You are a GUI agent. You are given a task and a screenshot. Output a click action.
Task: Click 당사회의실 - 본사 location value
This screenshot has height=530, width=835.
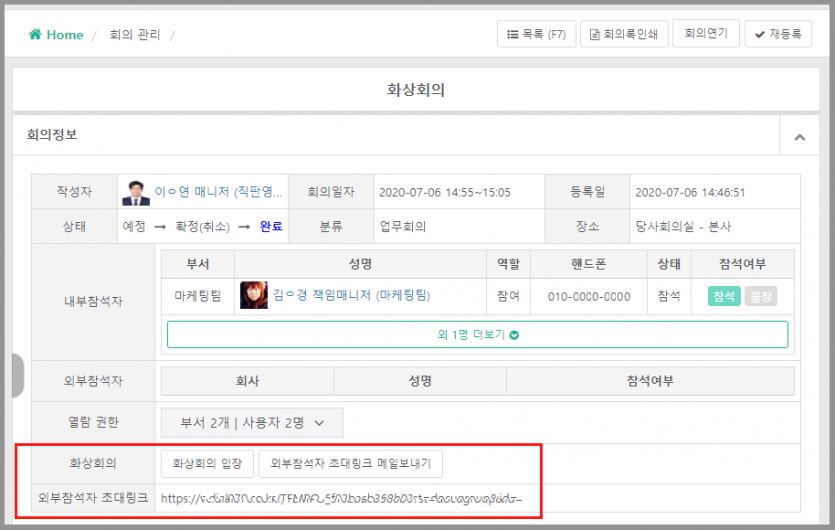tap(683, 226)
